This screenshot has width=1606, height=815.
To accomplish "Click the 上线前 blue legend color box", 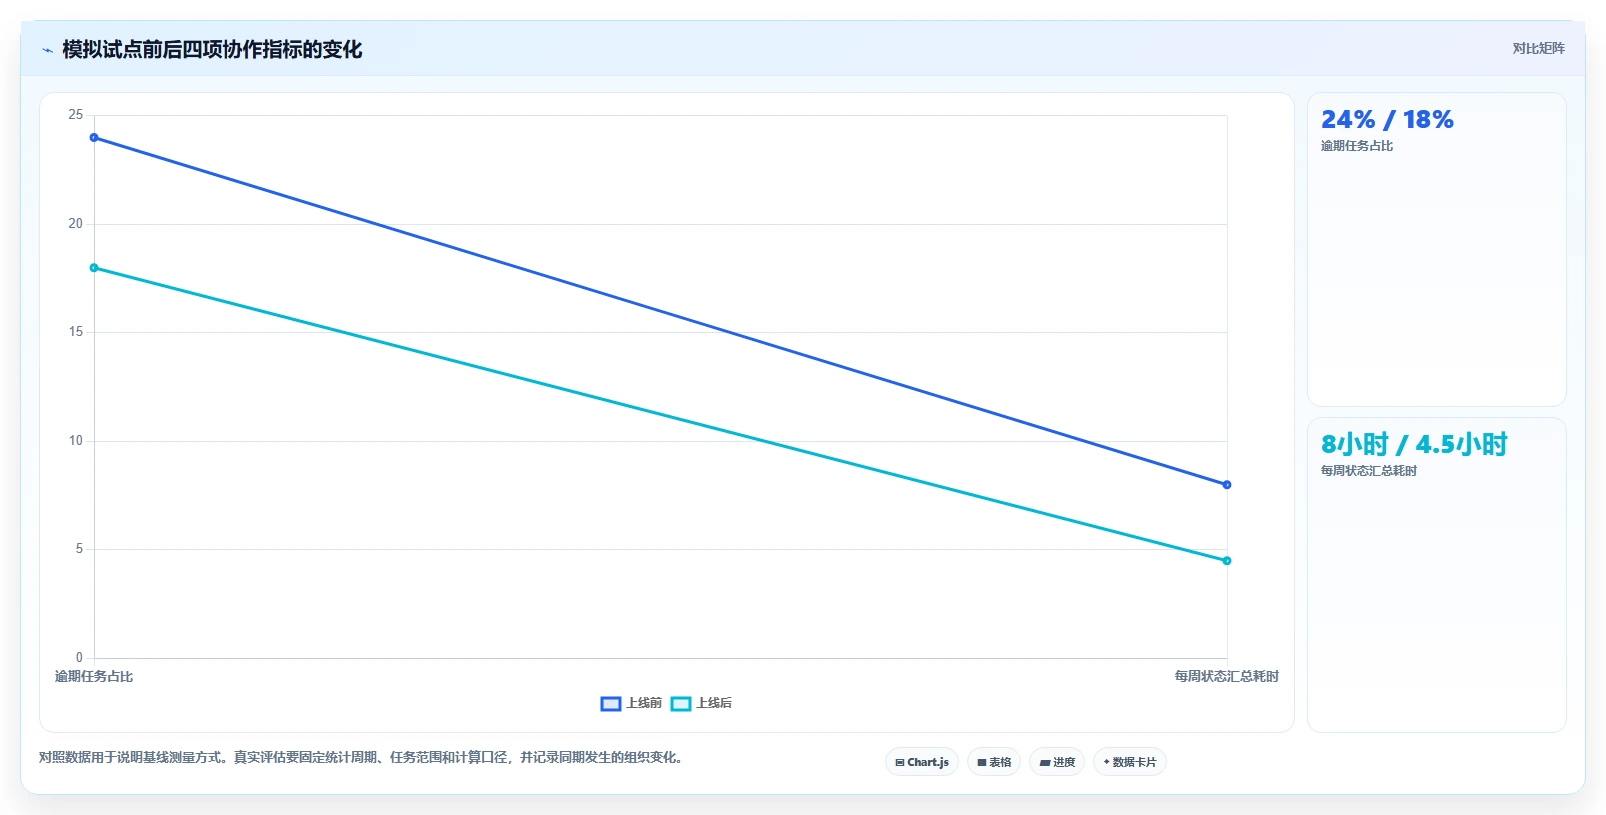I will [611, 704].
